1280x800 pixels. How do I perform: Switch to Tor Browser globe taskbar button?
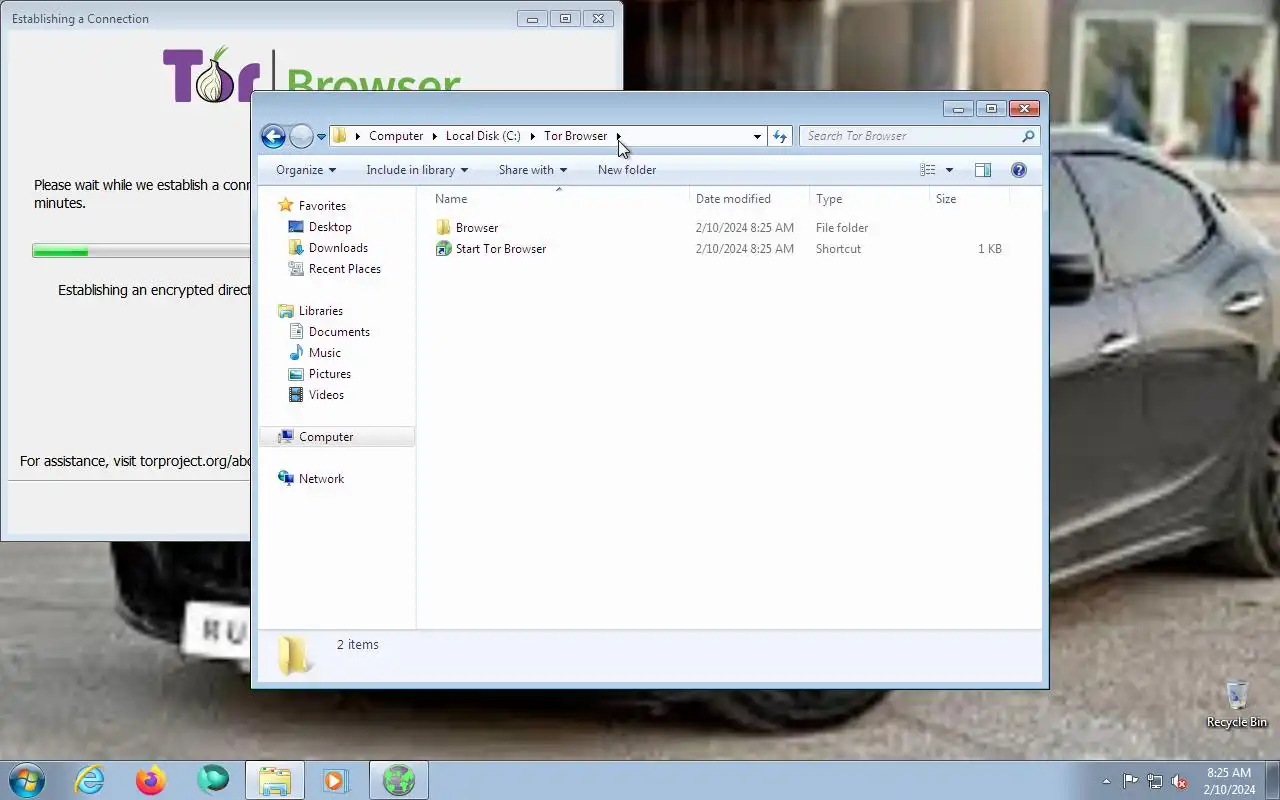pos(398,780)
